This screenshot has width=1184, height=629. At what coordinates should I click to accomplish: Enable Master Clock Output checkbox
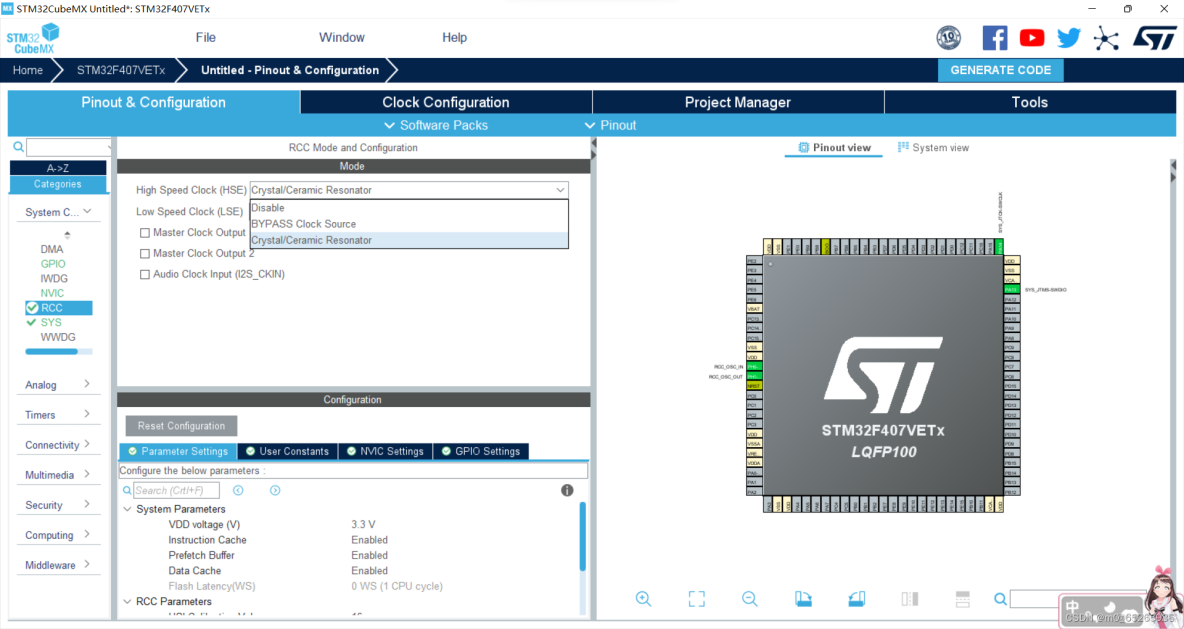pyautogui.click(x=144, y=232)
